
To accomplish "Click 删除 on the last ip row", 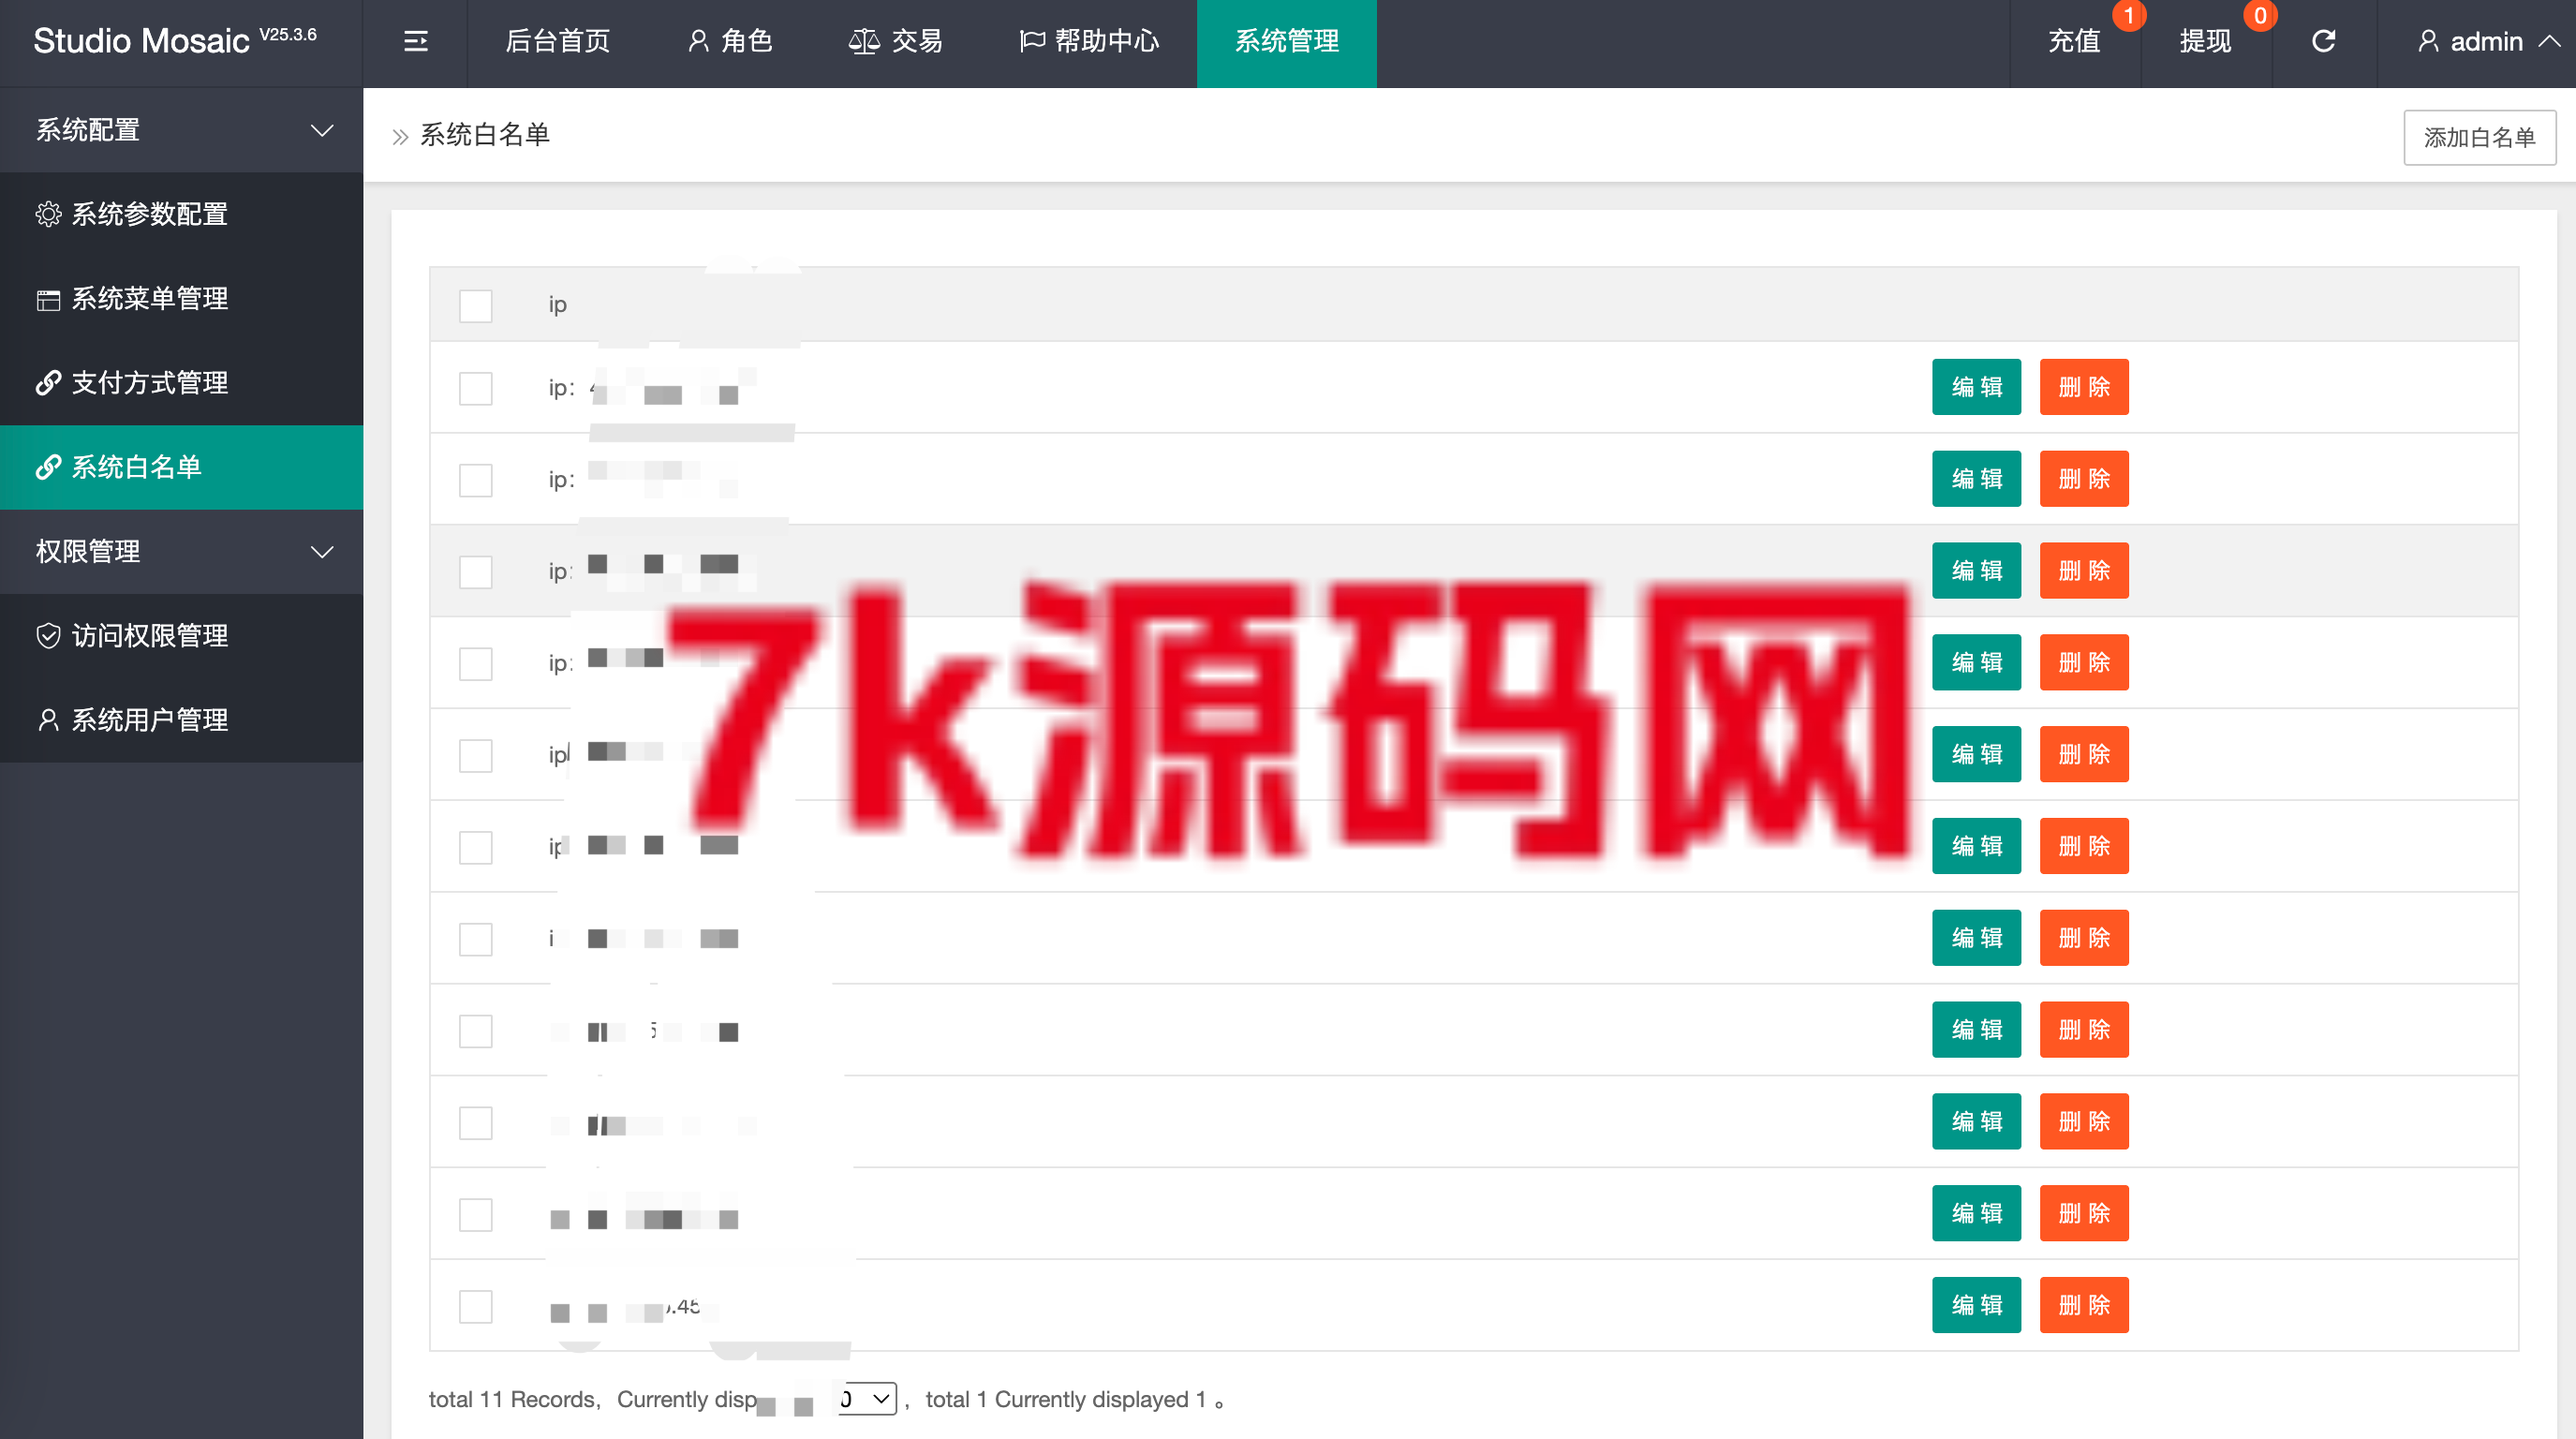I will point(2083,1305).
